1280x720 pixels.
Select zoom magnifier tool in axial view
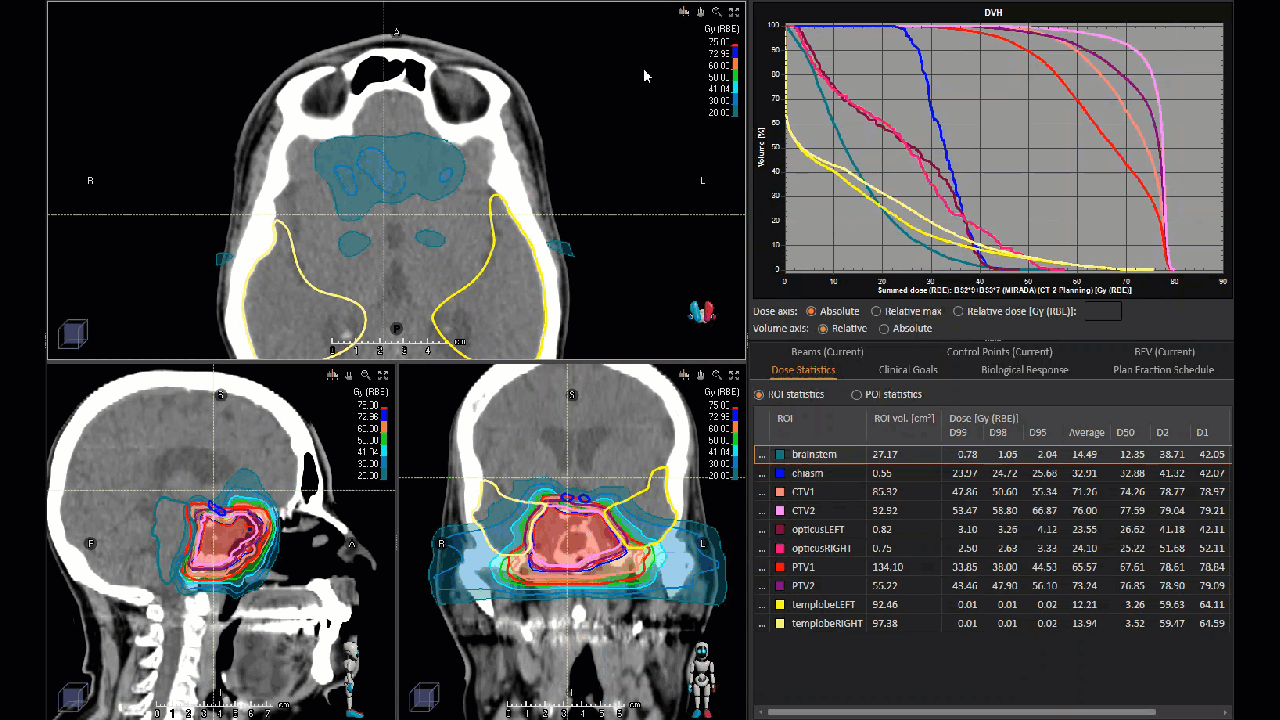pyautogui.click(x=718, y=12)
